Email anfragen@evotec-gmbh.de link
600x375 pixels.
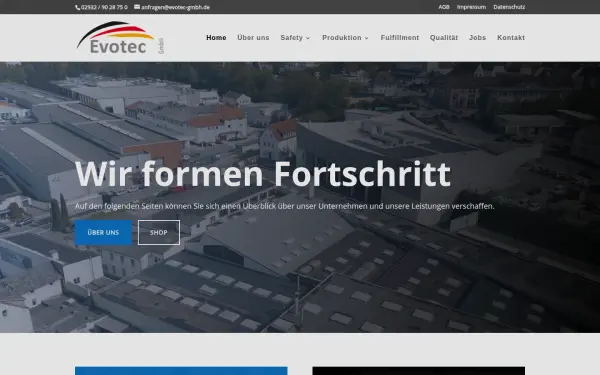click(x=175, y=7)
